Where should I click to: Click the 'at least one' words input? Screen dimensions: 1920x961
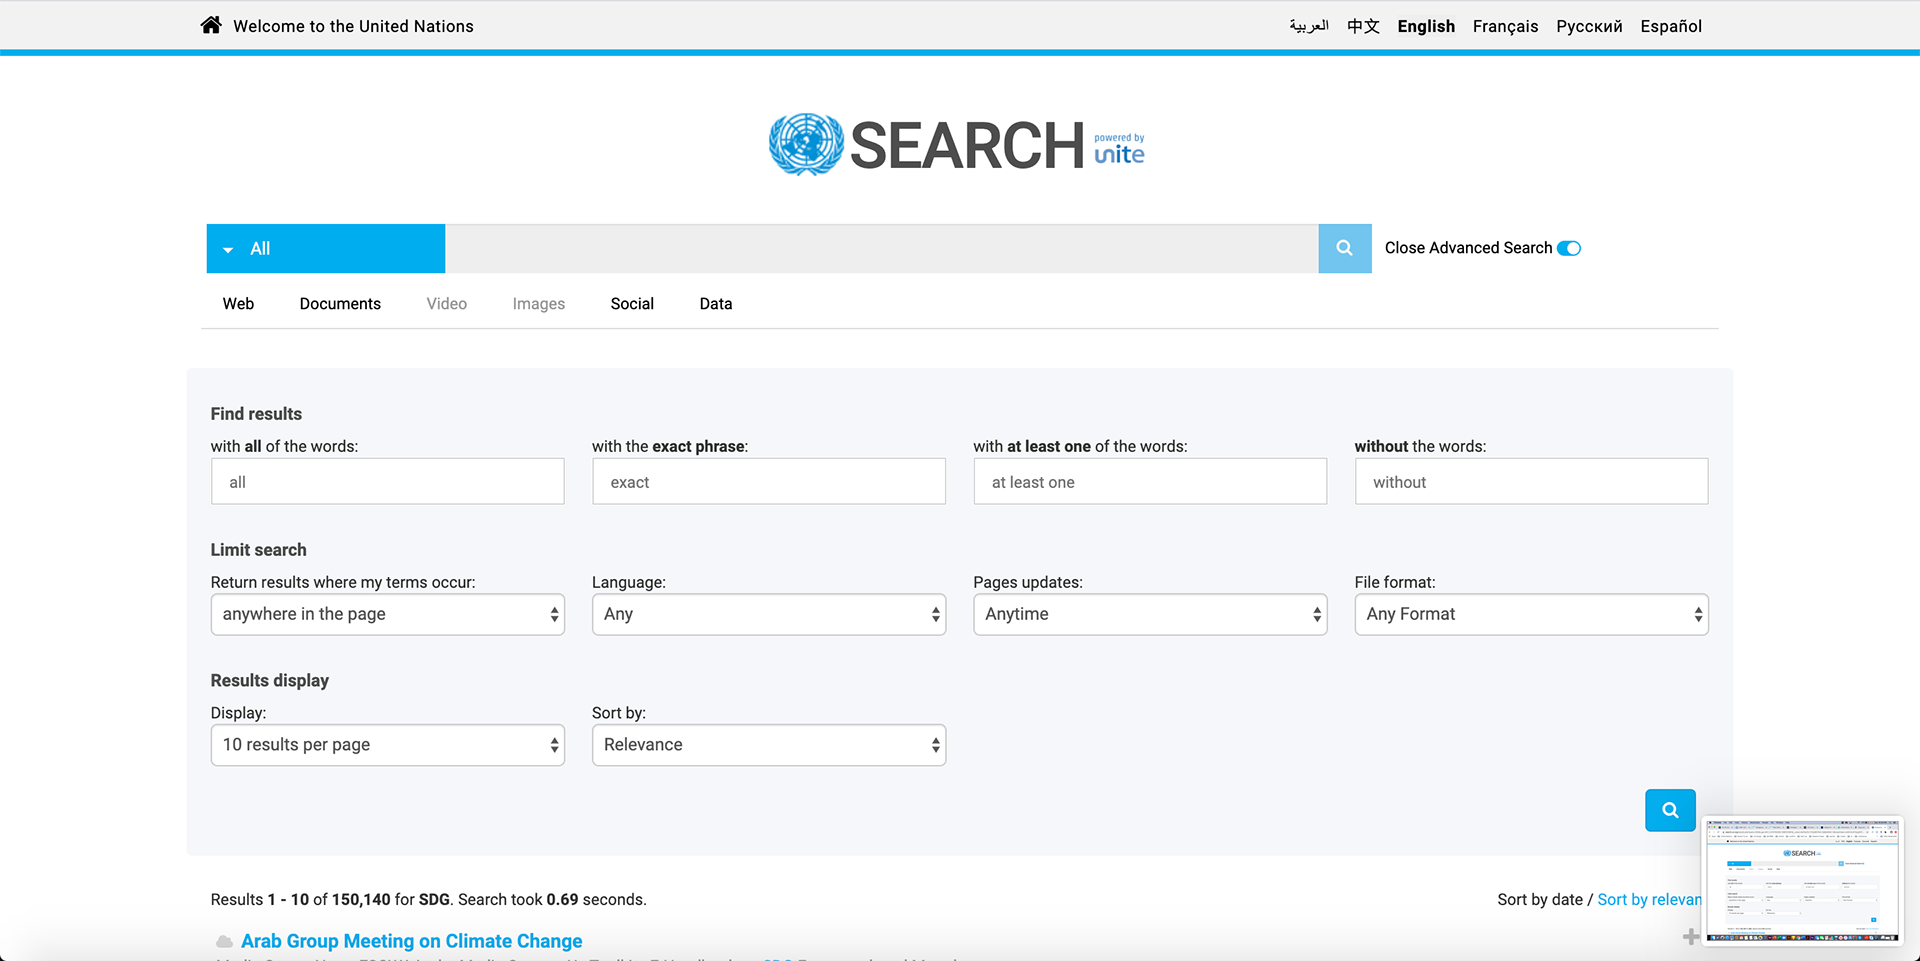1150,482
